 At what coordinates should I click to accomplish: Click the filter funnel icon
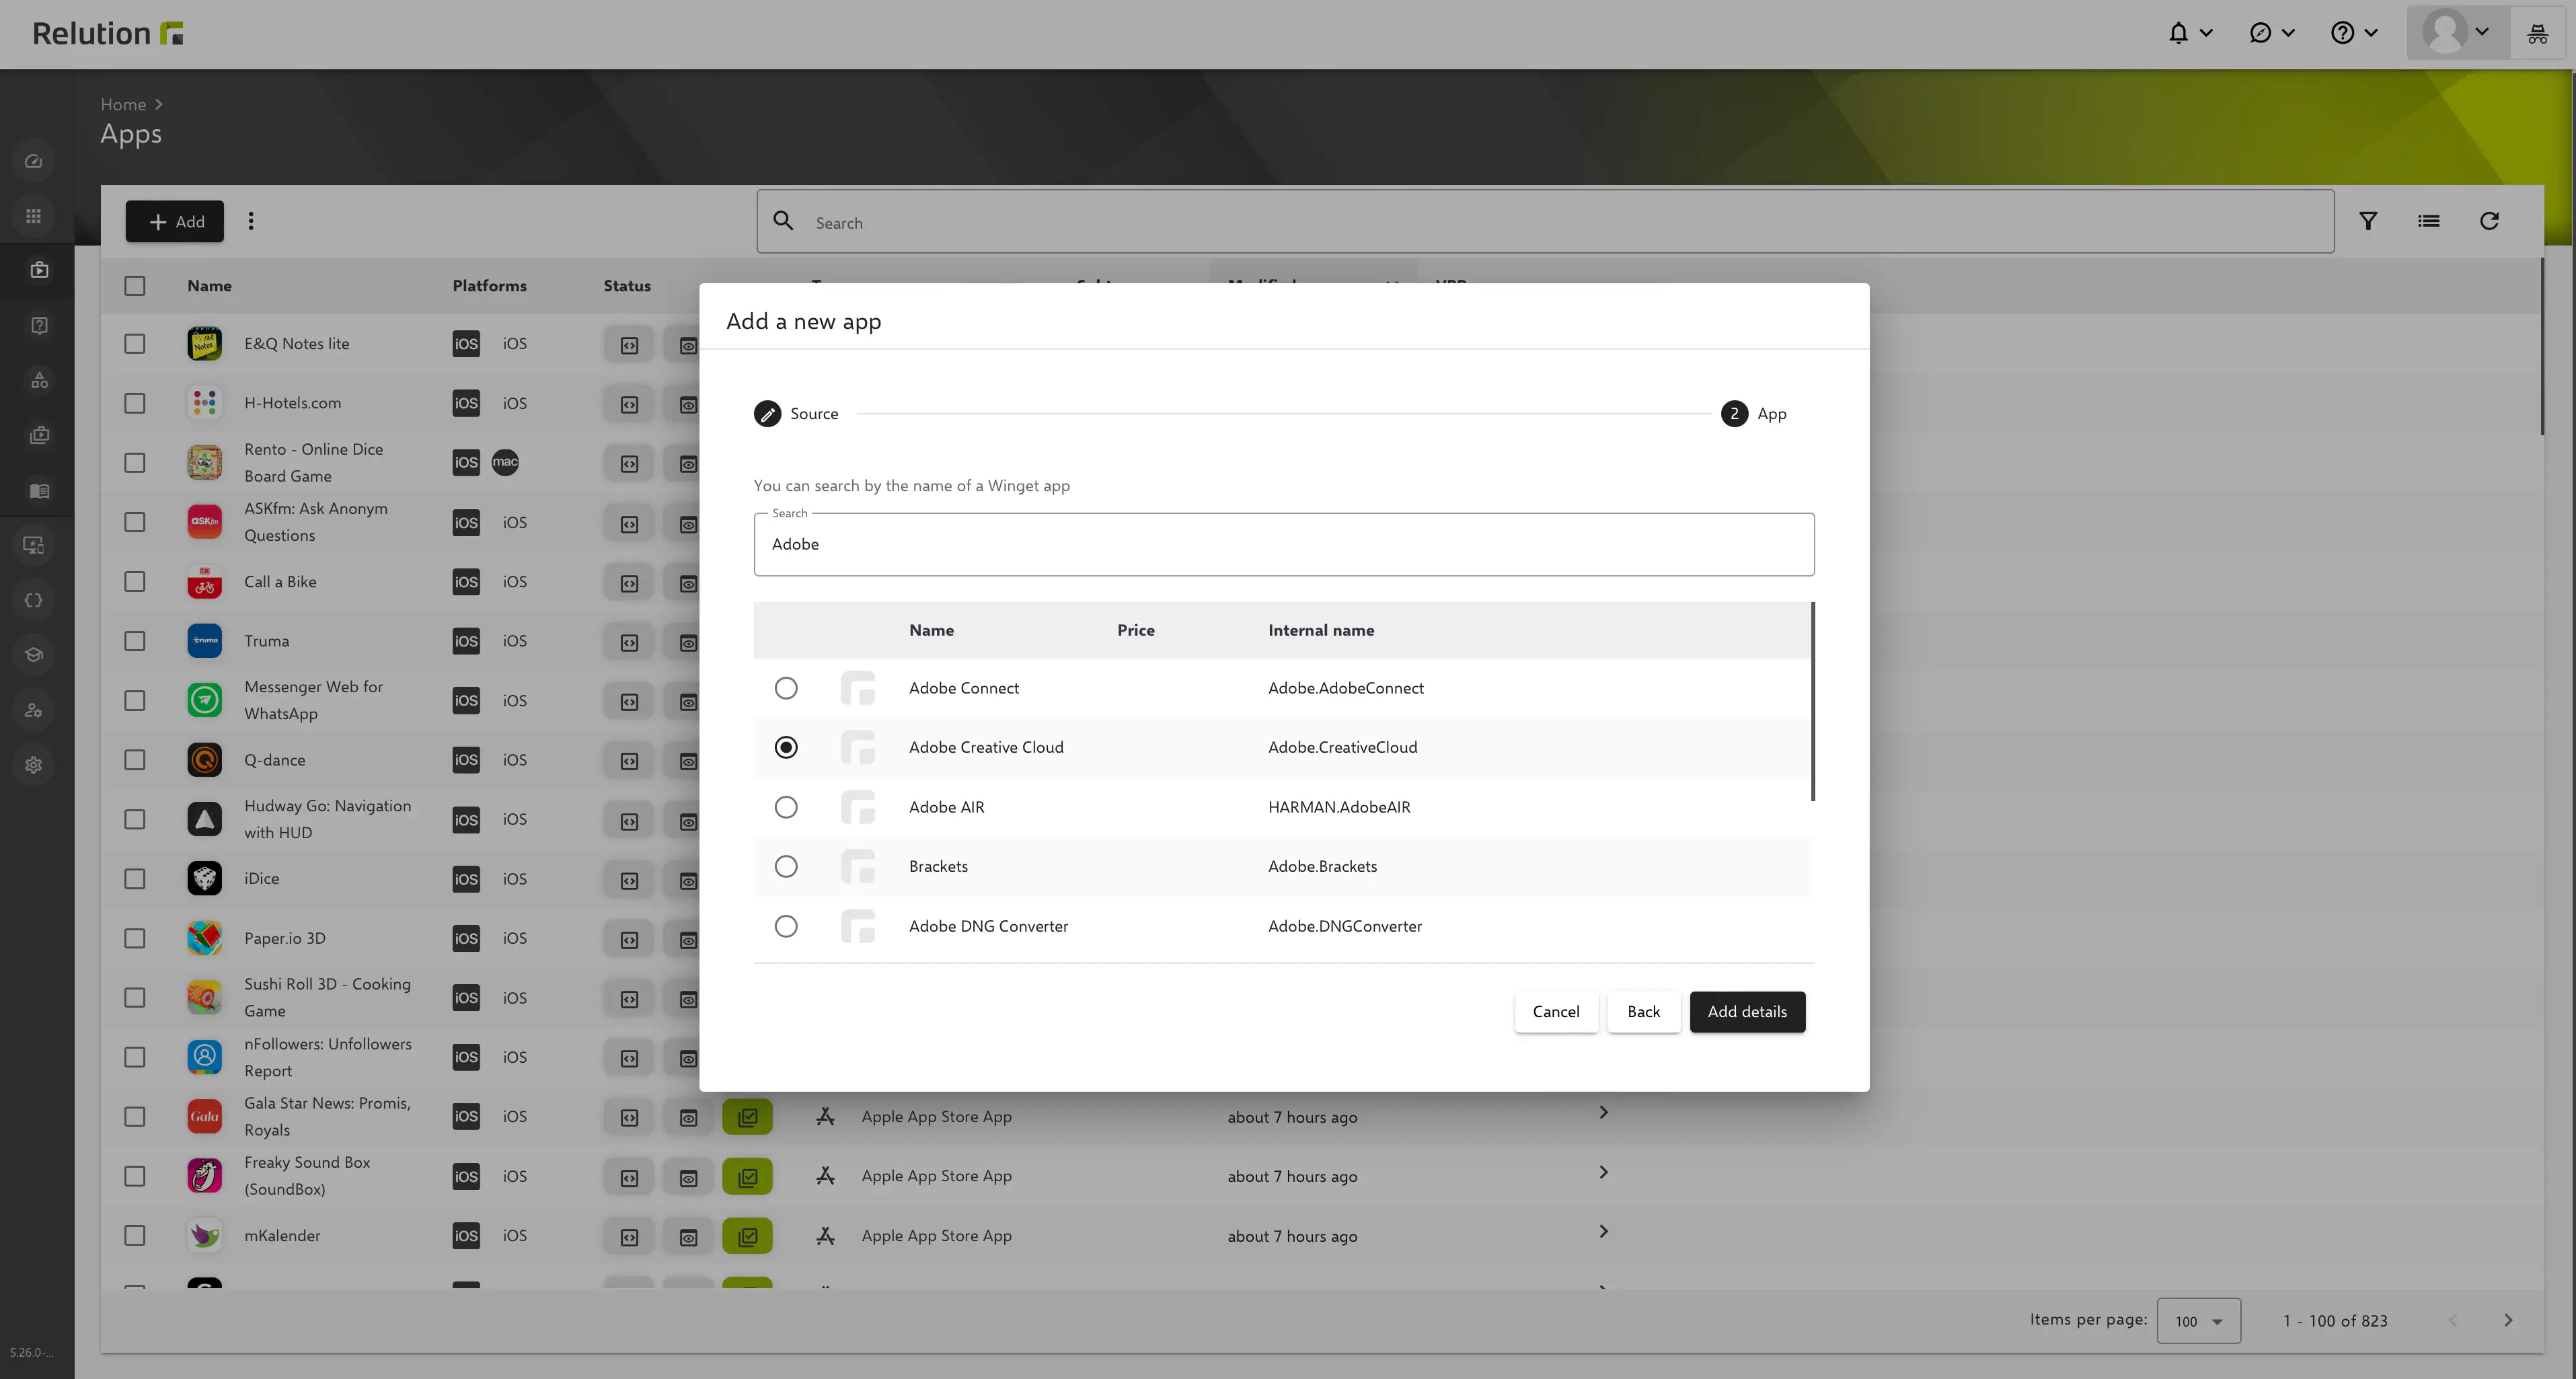[x=2367, y=221]
